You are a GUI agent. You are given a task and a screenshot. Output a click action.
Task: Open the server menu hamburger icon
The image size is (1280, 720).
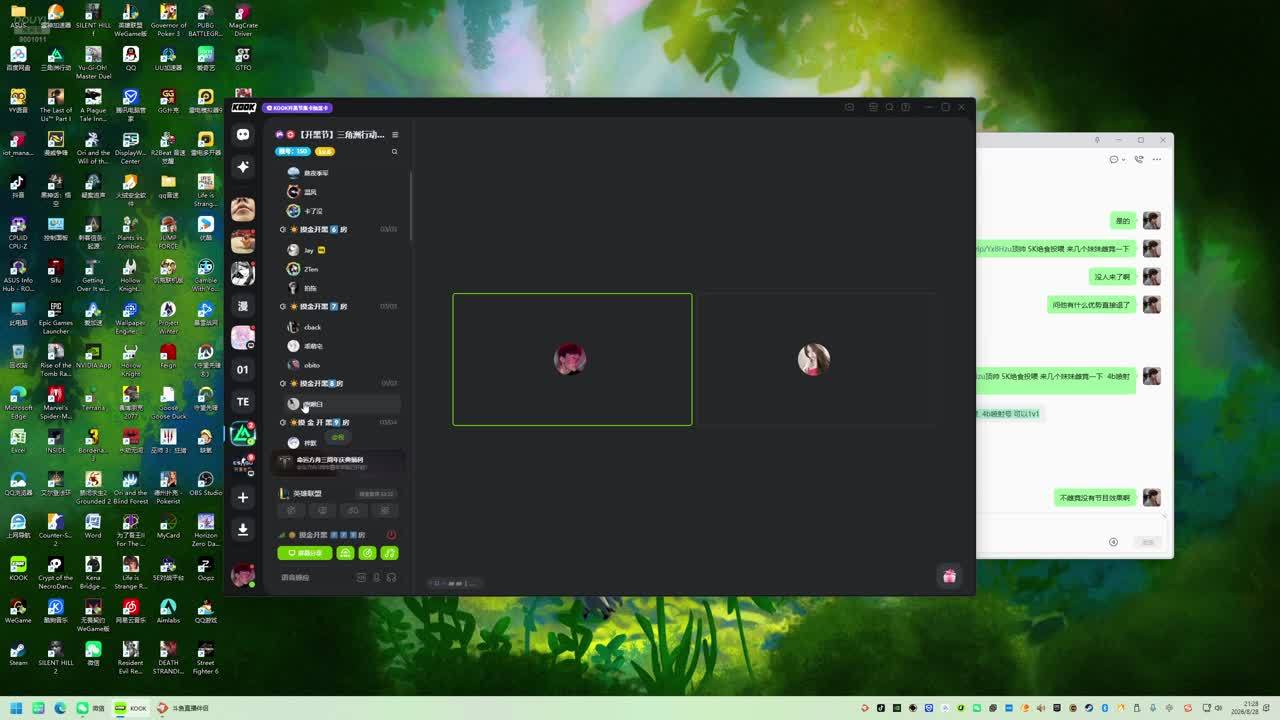[x=395, y=135]
